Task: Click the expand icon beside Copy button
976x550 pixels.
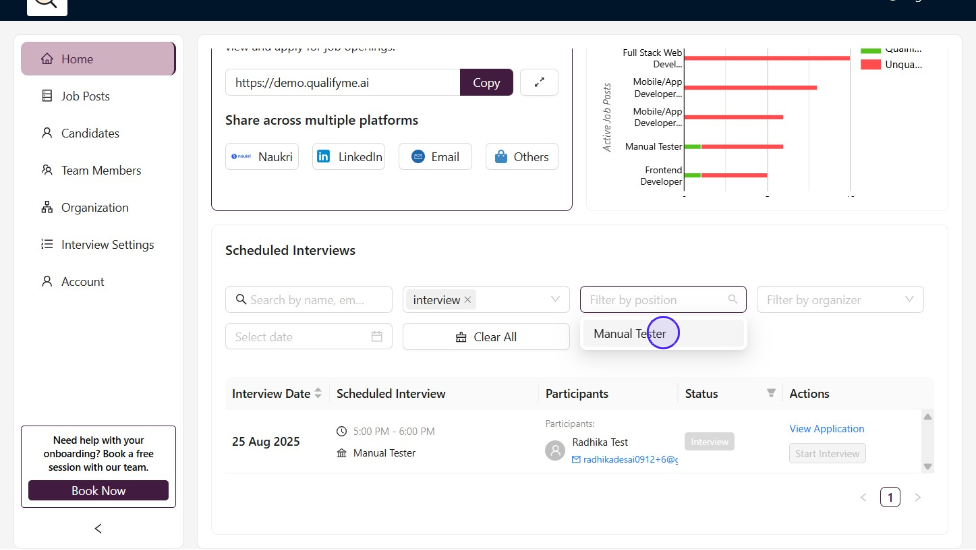Action: 539,83
